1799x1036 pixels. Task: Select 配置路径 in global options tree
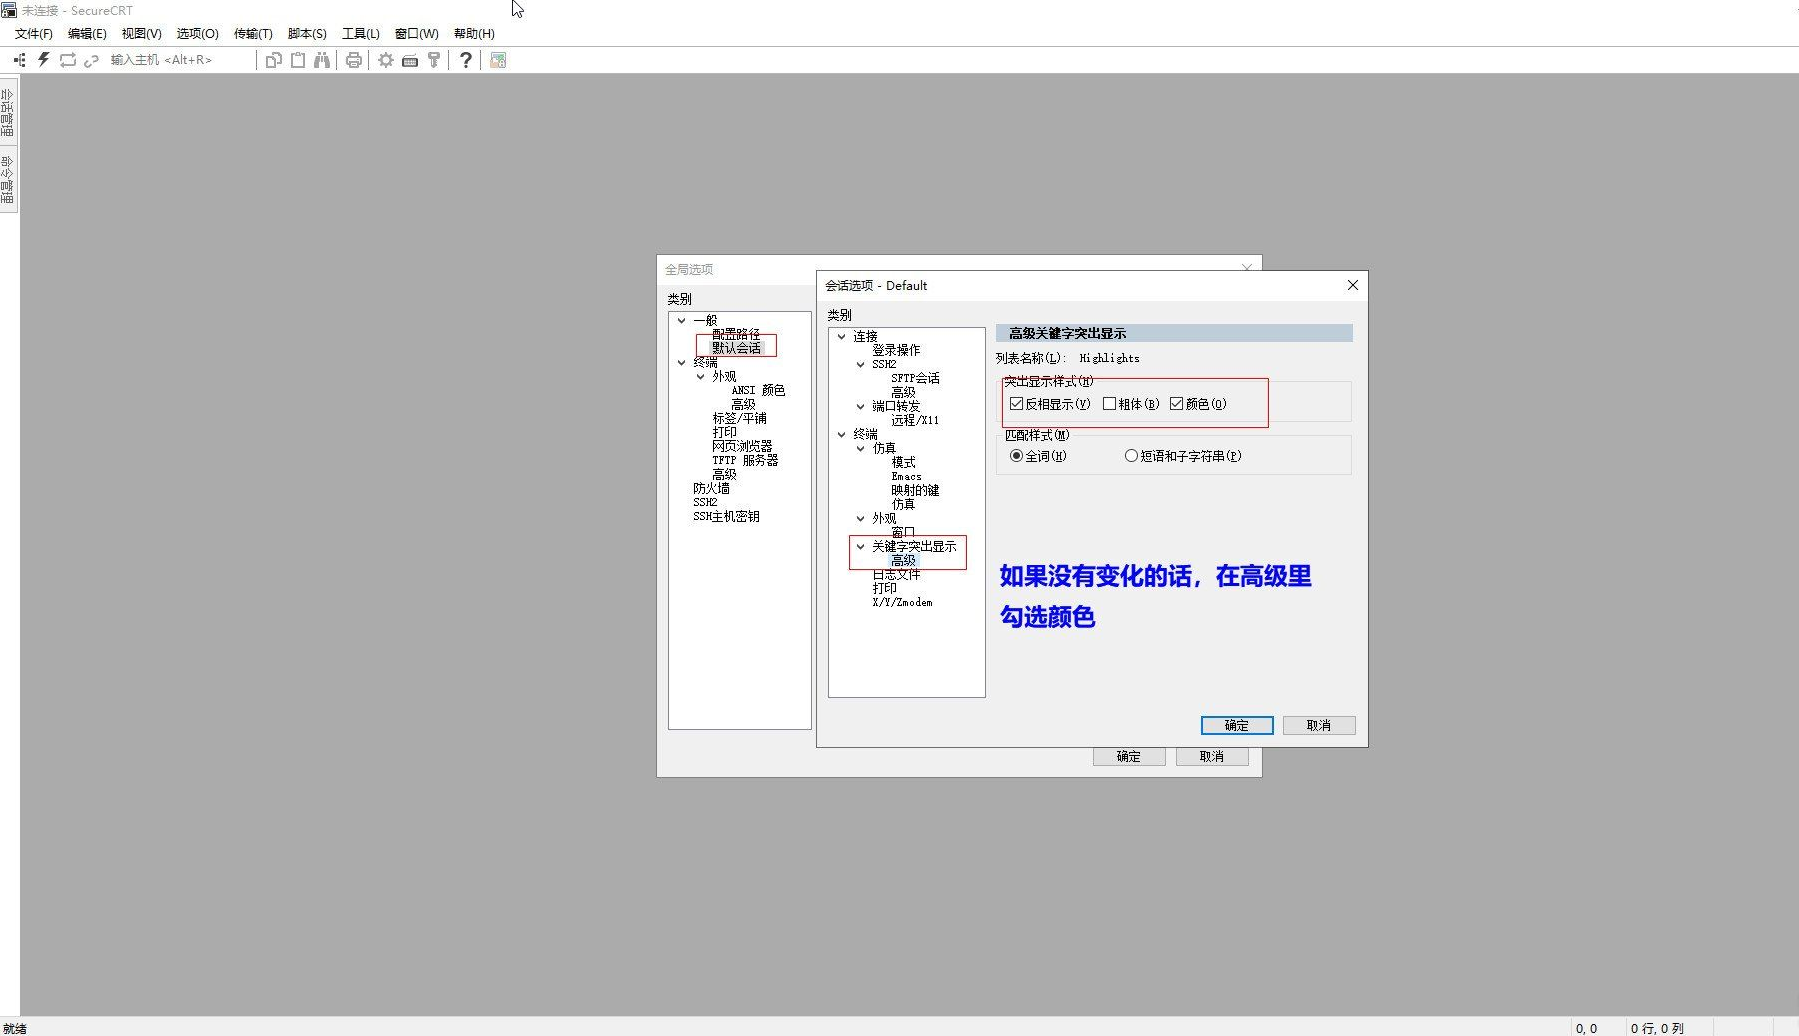[x=736, y=335]
